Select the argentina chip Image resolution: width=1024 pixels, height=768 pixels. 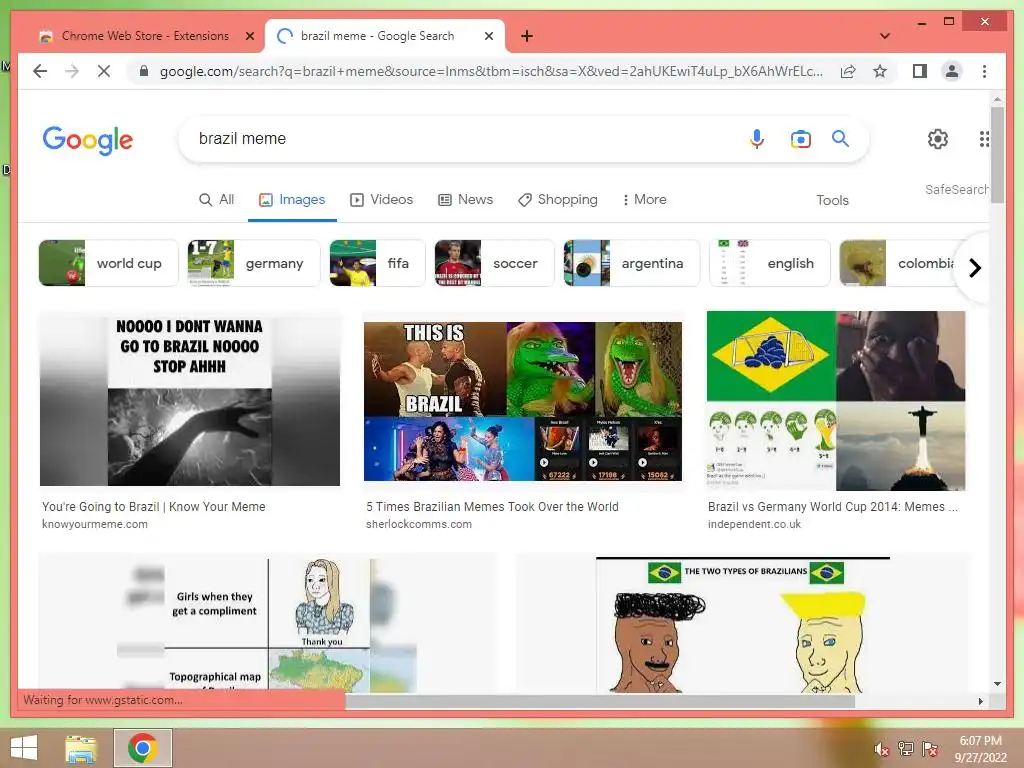(x=632, y=263)
